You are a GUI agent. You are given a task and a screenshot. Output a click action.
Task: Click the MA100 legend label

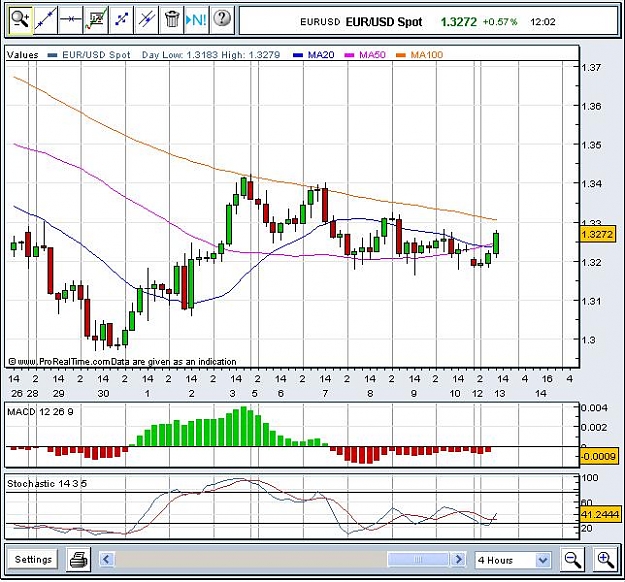coord(426,55)
